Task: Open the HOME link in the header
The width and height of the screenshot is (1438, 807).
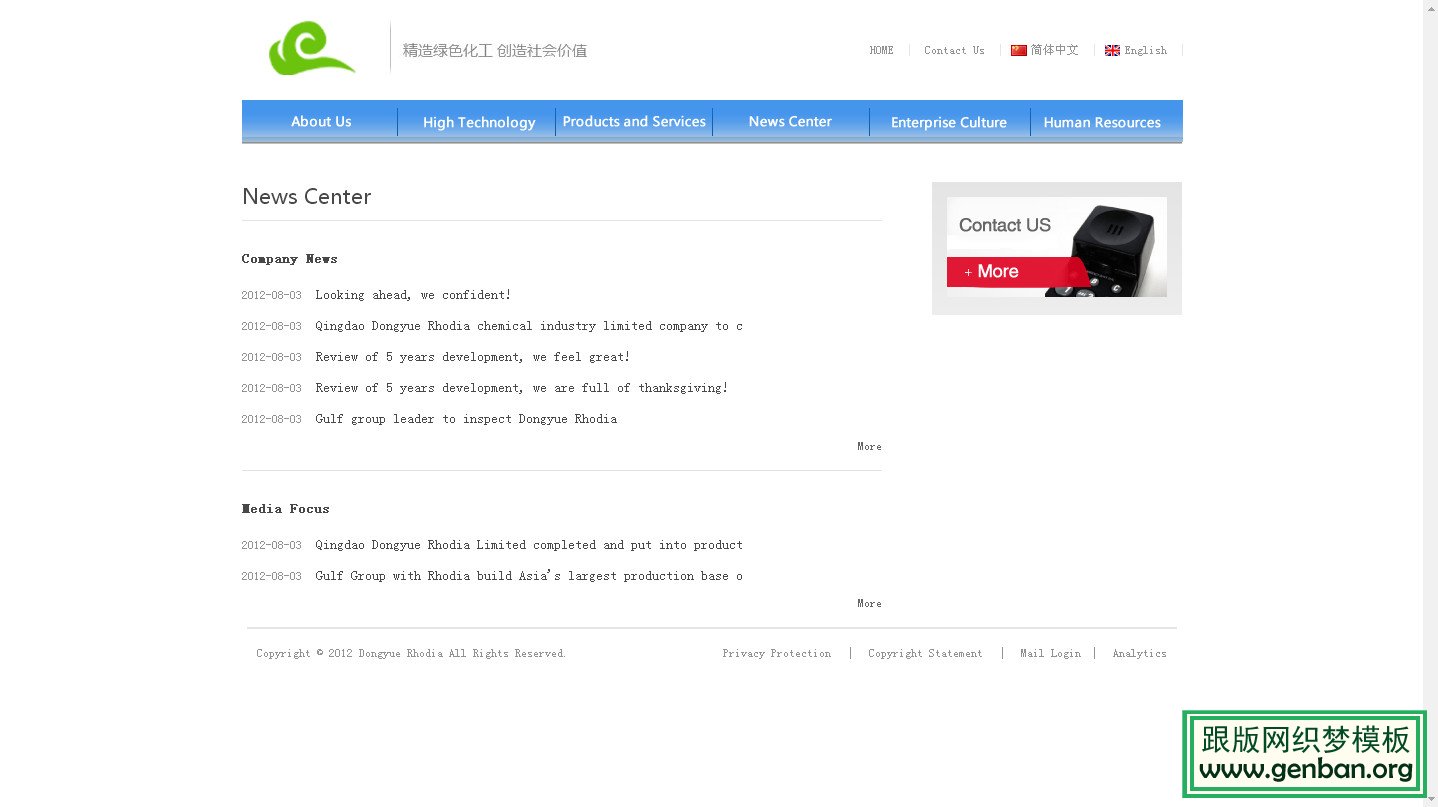Action: click(x=882, y=50)
